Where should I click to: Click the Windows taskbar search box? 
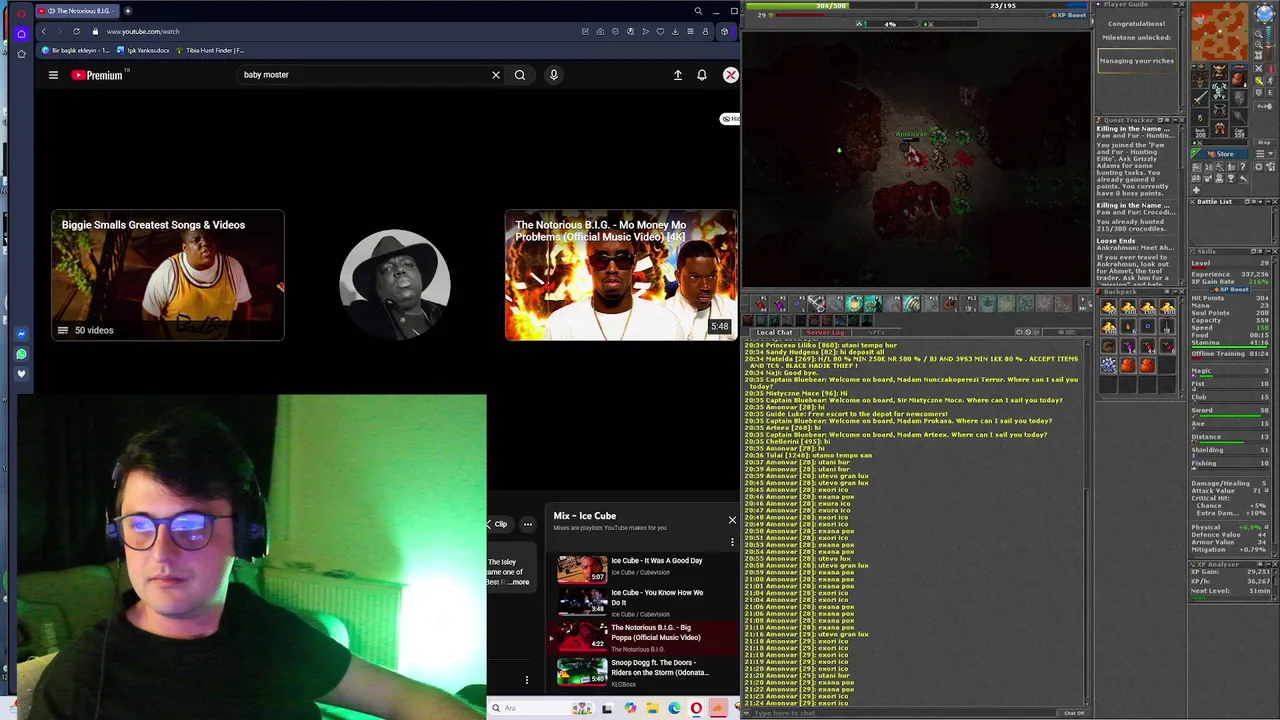541,708
